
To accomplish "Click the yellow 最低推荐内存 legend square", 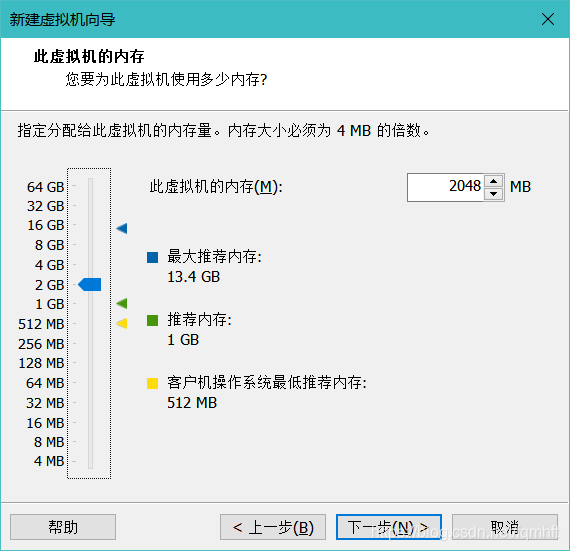I will coord(152,383).
